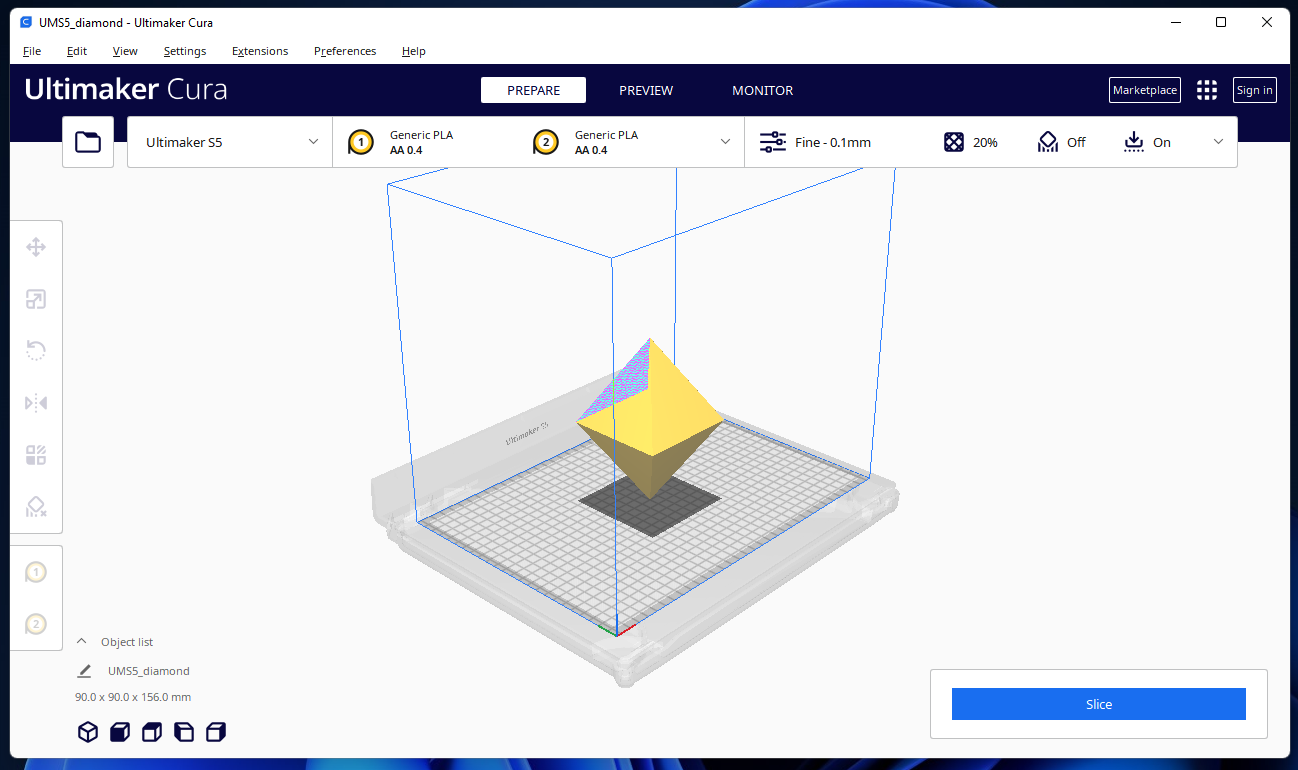This screenshot has width=1298, height=770.
Task: Click the Sign in button
Action: coord(1255,90)
